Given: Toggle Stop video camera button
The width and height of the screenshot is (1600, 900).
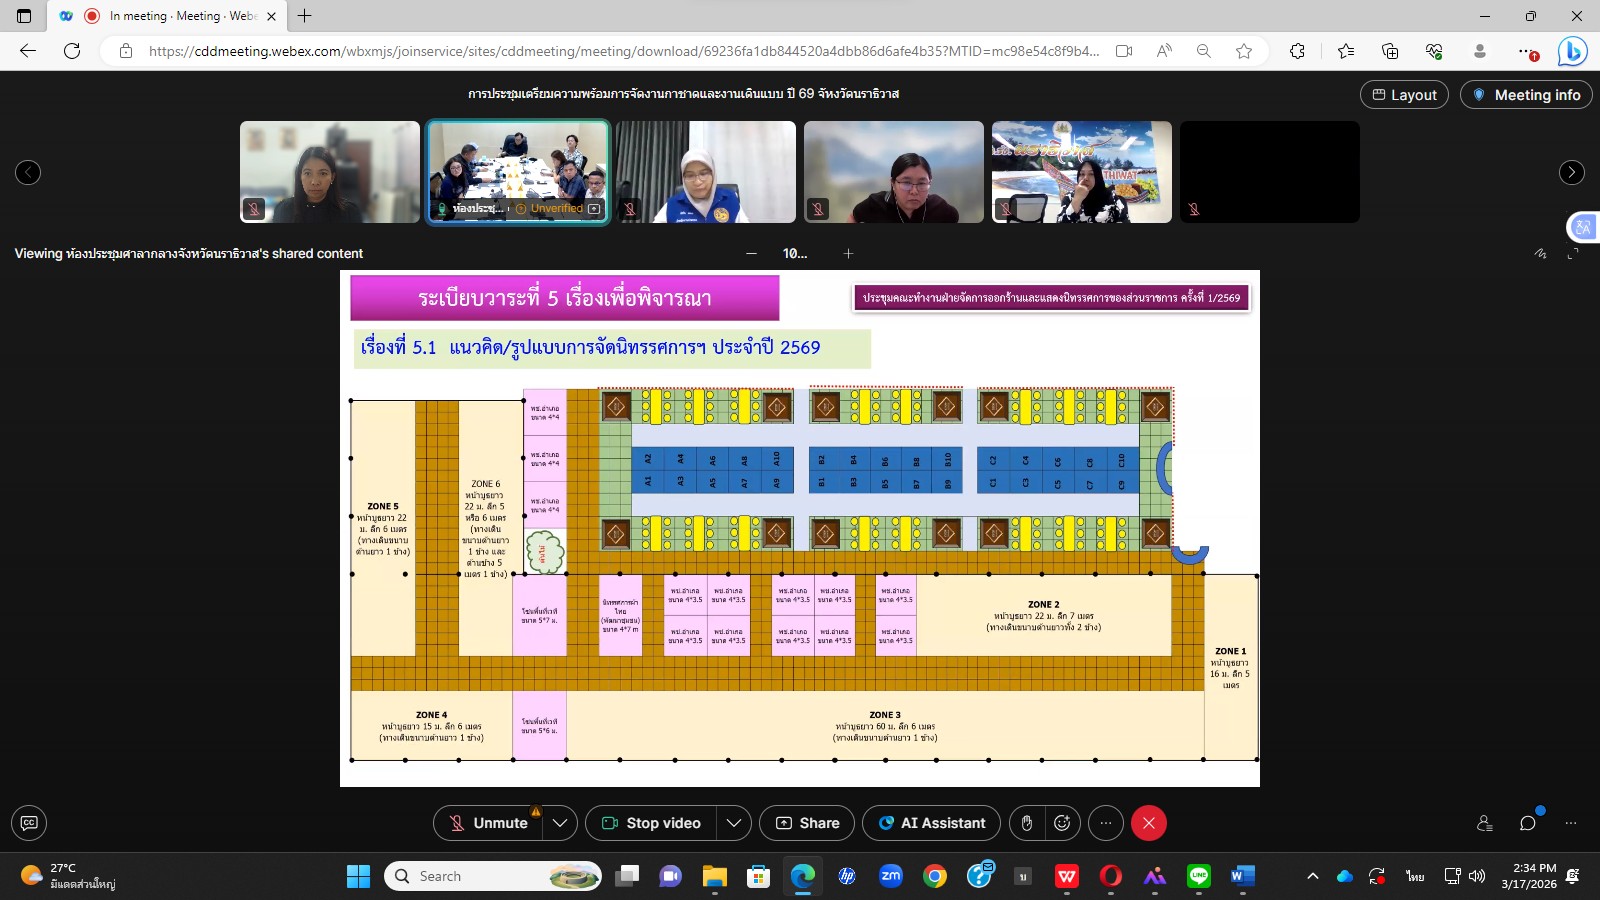Looking at the screenshot, I should [652, 823].
